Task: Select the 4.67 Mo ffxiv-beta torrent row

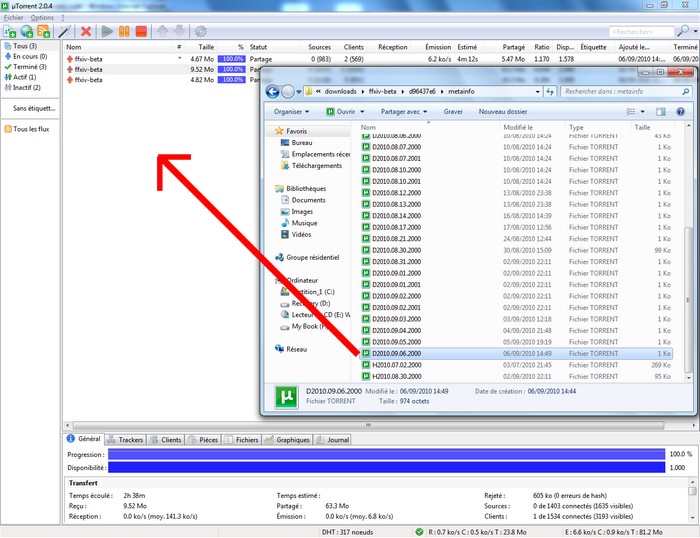Action: click(381, 59)
